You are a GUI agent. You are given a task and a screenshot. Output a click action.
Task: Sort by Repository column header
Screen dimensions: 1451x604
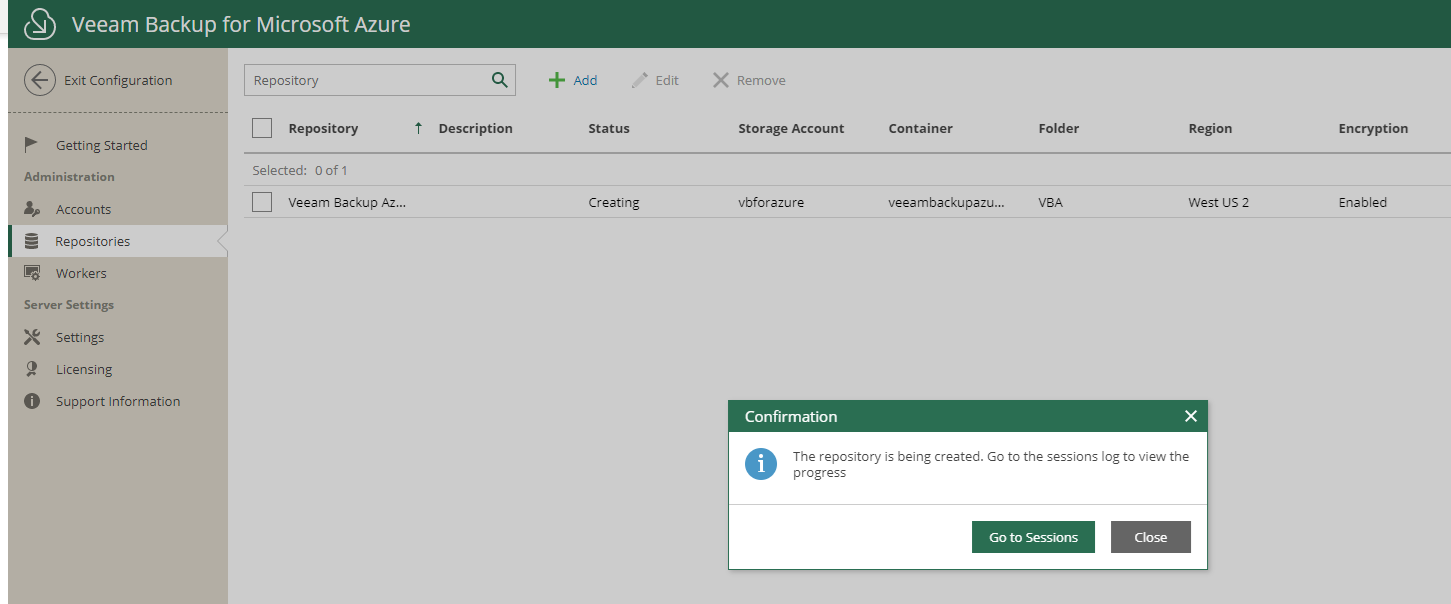(323, 128)
